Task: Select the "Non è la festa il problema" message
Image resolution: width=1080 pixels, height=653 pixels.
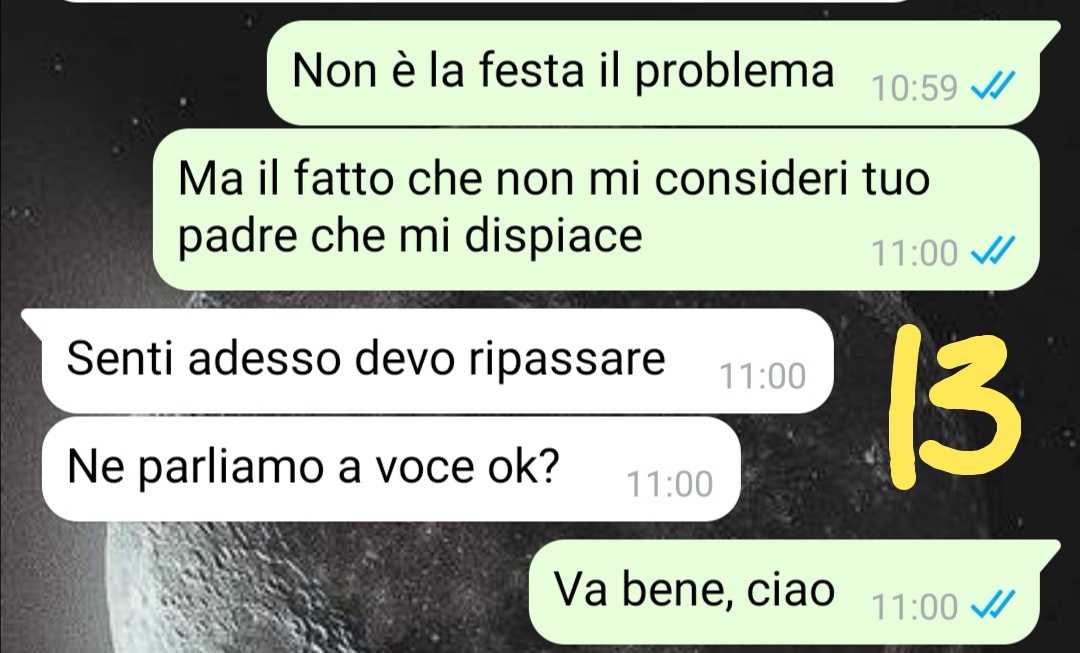Action: 653,73
